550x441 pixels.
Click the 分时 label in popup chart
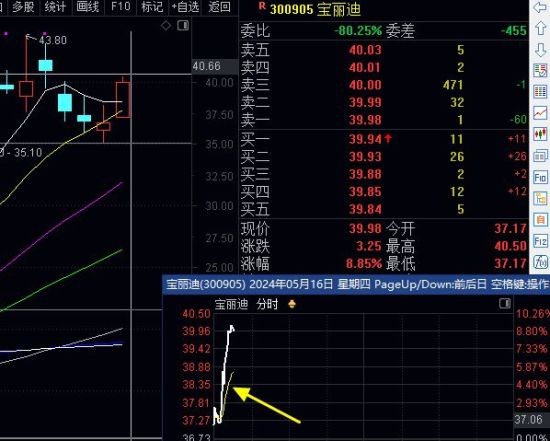[x=267, y=304]
